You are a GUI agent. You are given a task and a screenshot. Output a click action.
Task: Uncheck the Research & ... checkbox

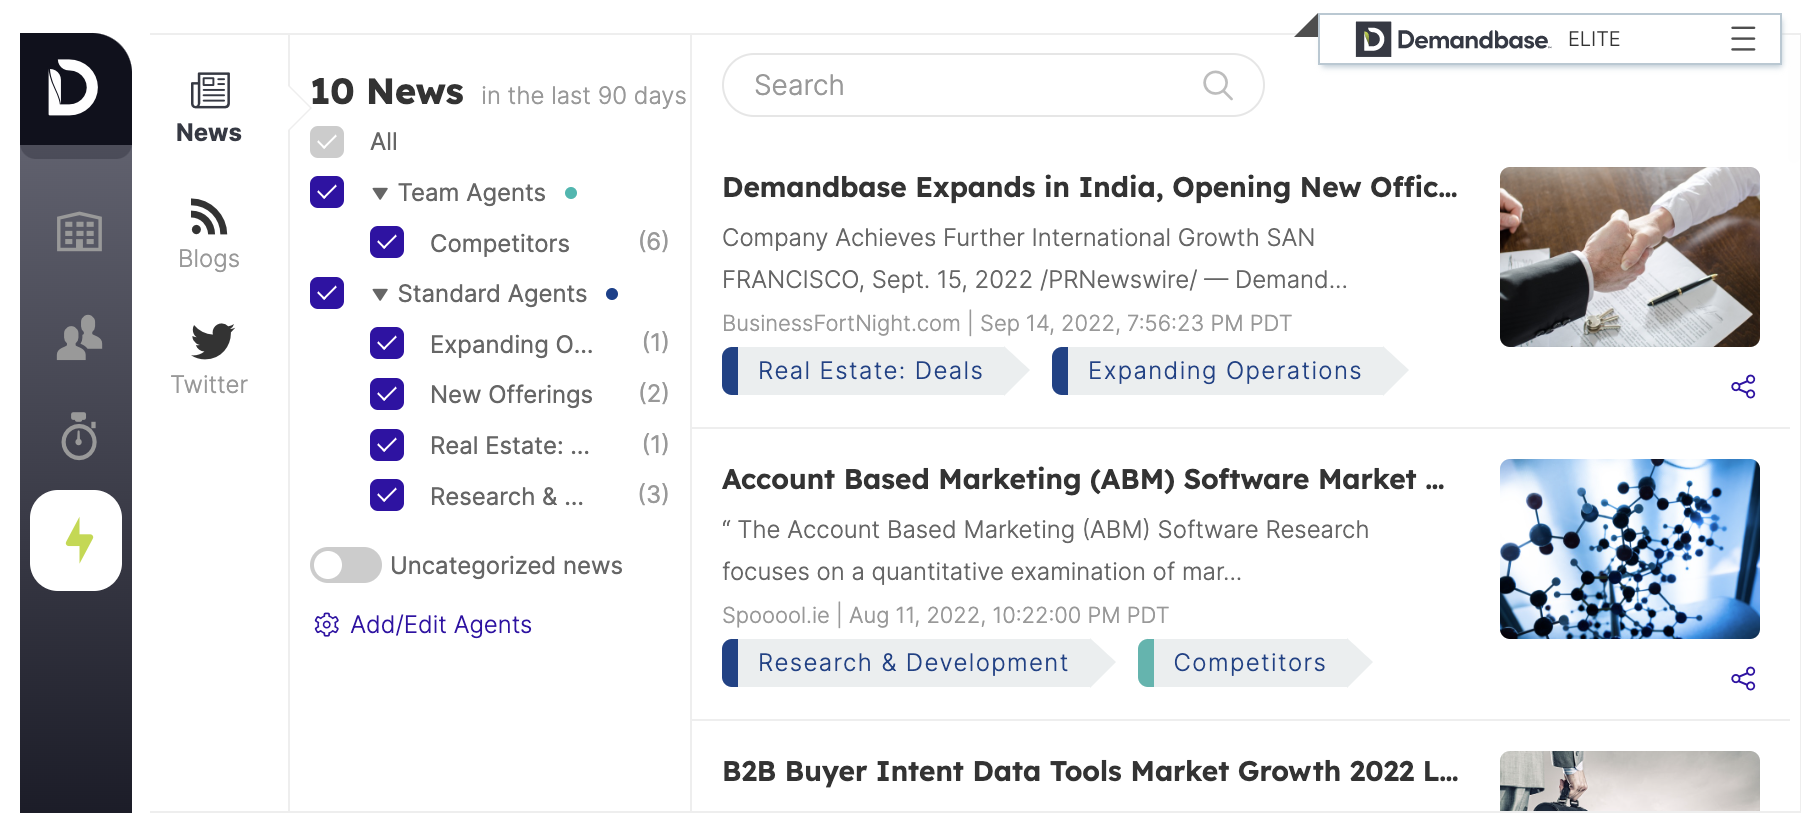387,495
